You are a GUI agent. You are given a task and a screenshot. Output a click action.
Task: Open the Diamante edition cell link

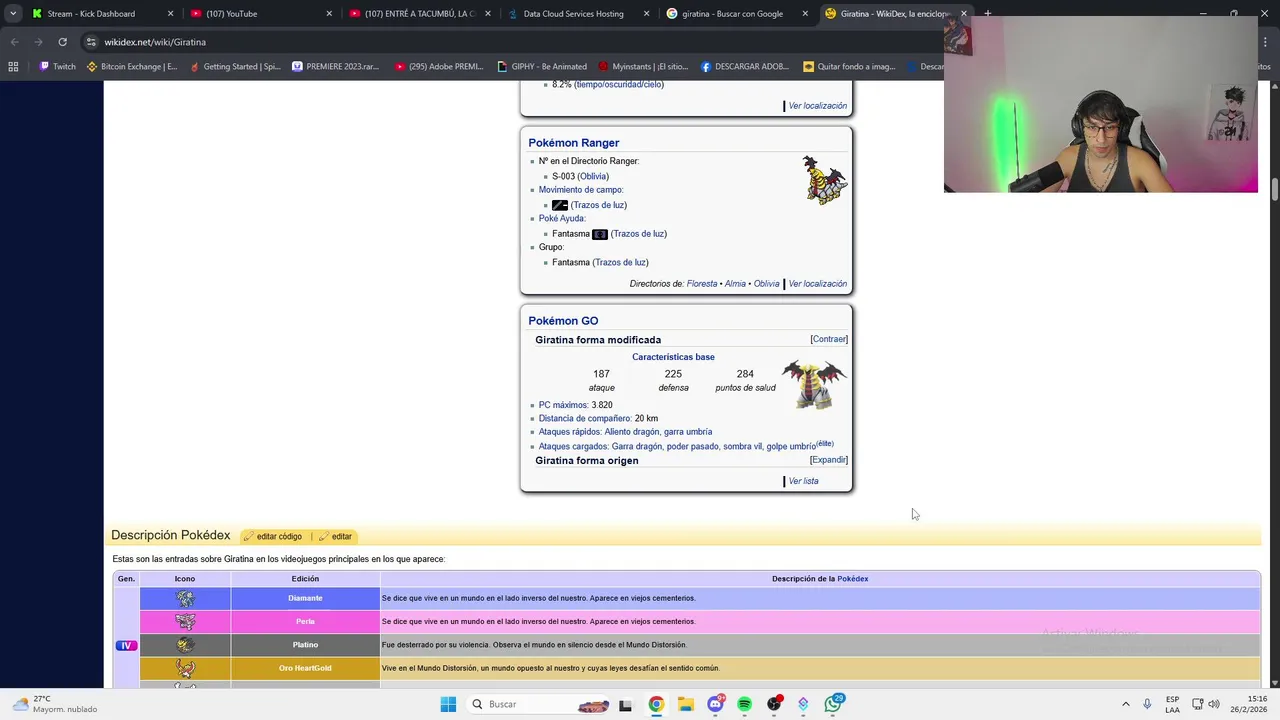coord(305,598)
